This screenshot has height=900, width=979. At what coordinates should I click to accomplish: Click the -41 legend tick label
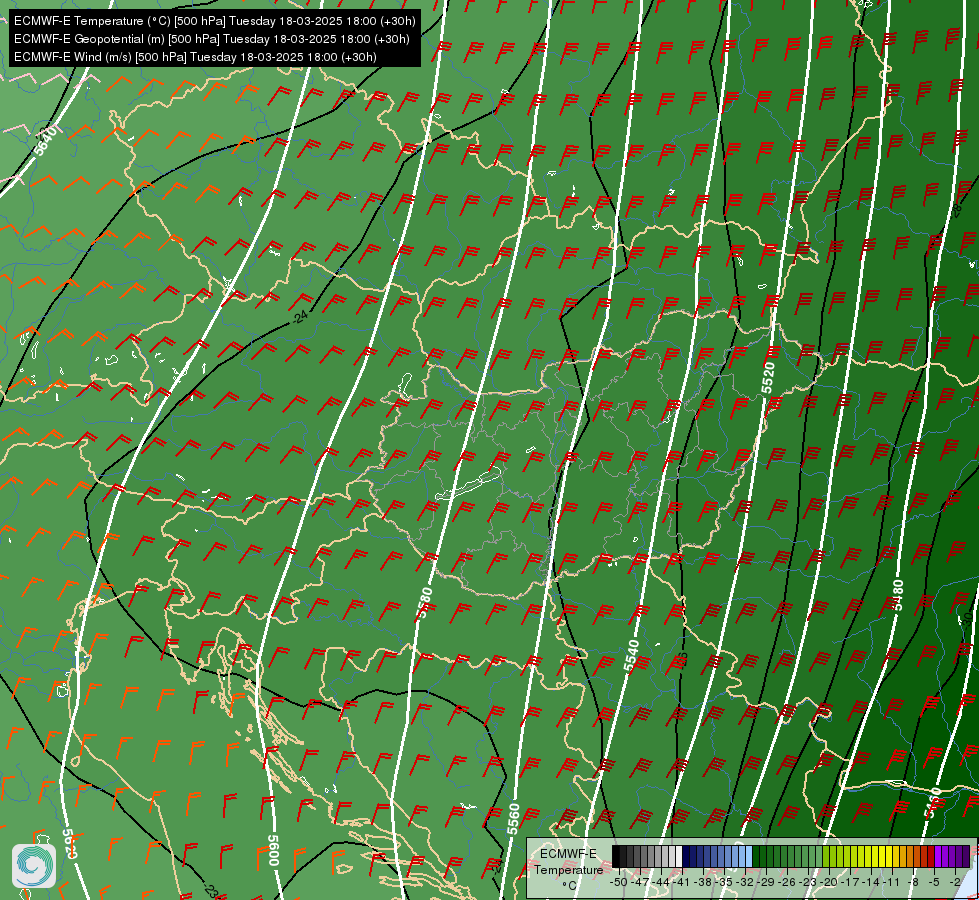point(681,882)
